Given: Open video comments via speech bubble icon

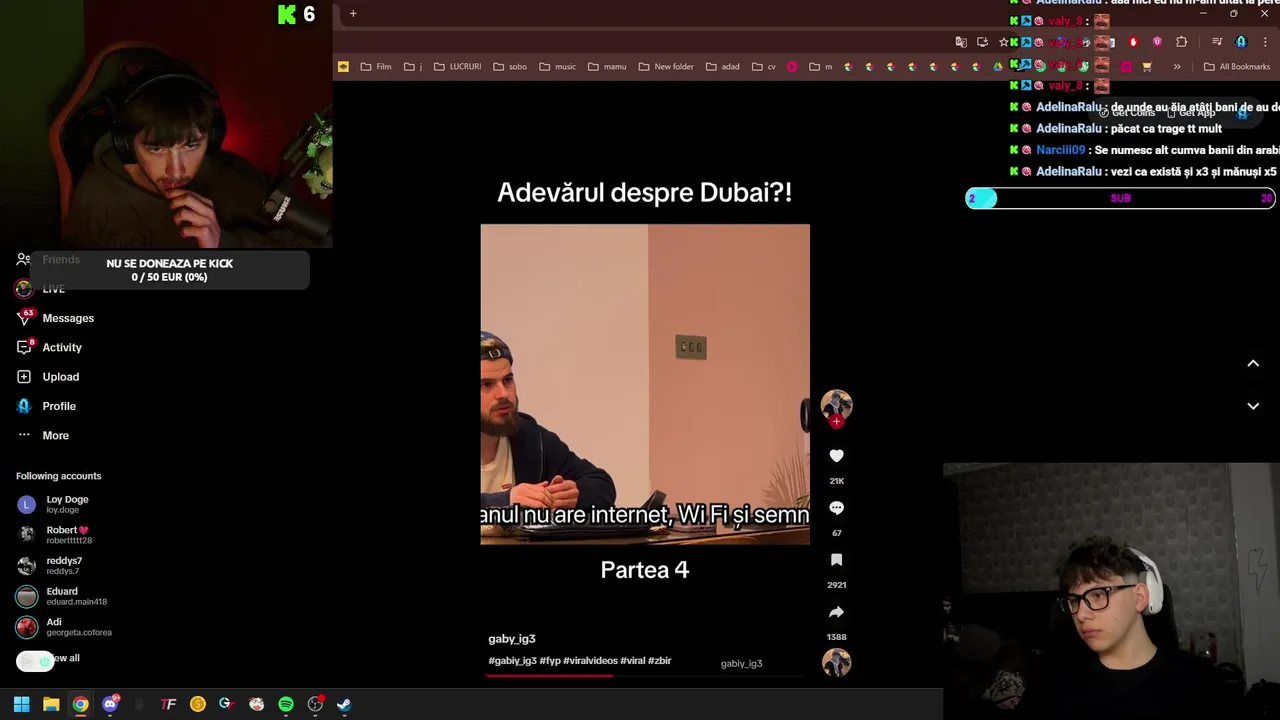Looking at the screenshot, I should pos(836,508).
